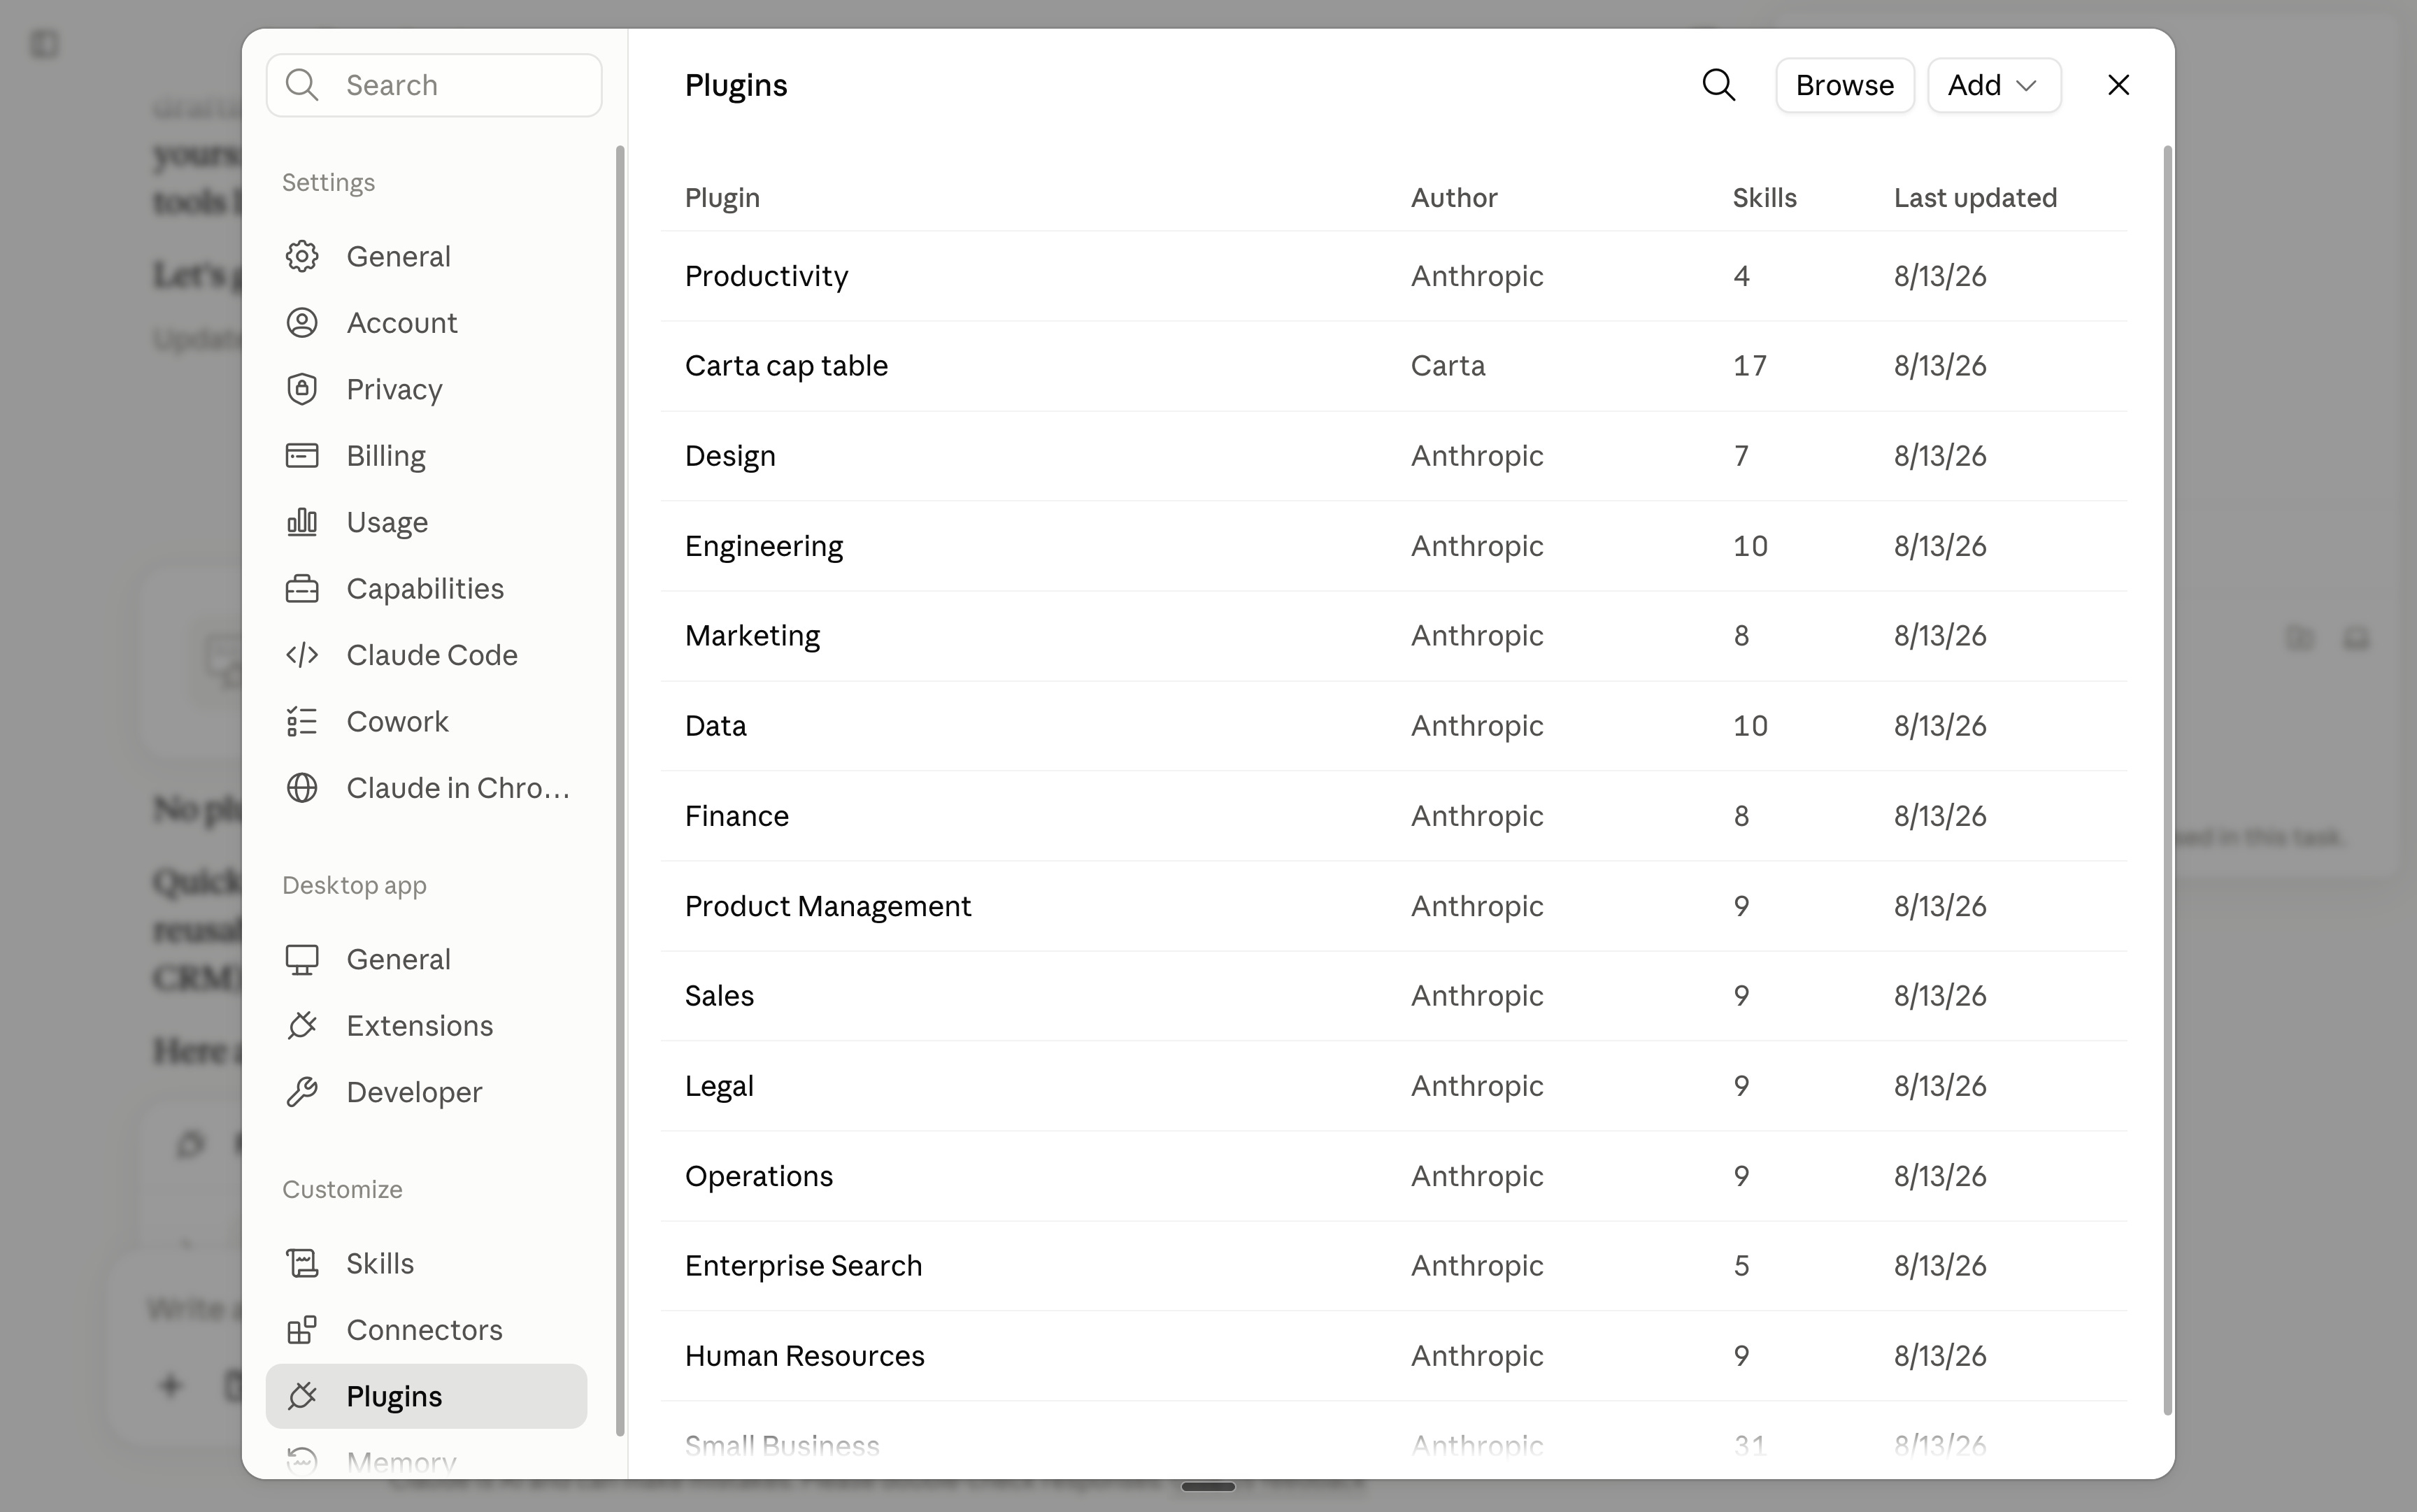
Task: Click the sidebar toggle icon behind the dialog
Action: click(x=44, y=44)
